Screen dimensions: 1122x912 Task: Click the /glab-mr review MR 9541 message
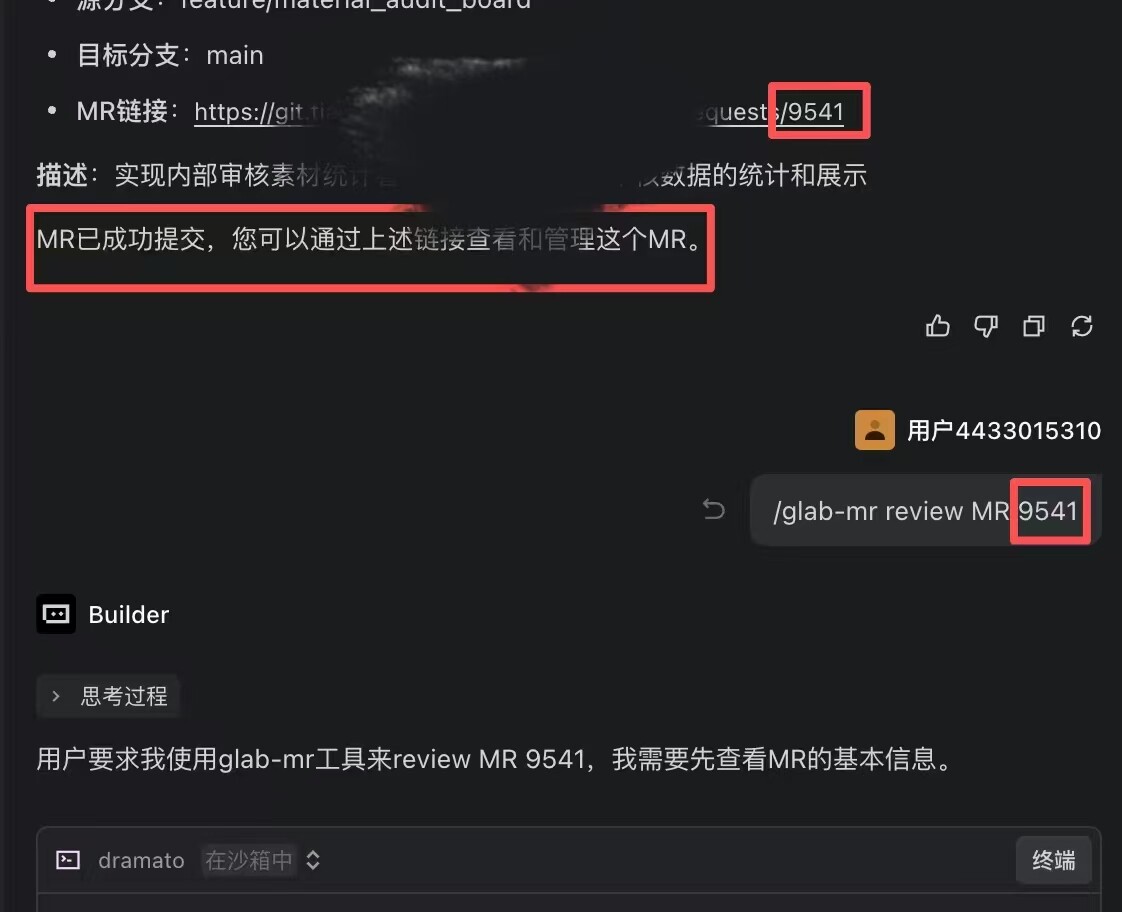925,511
